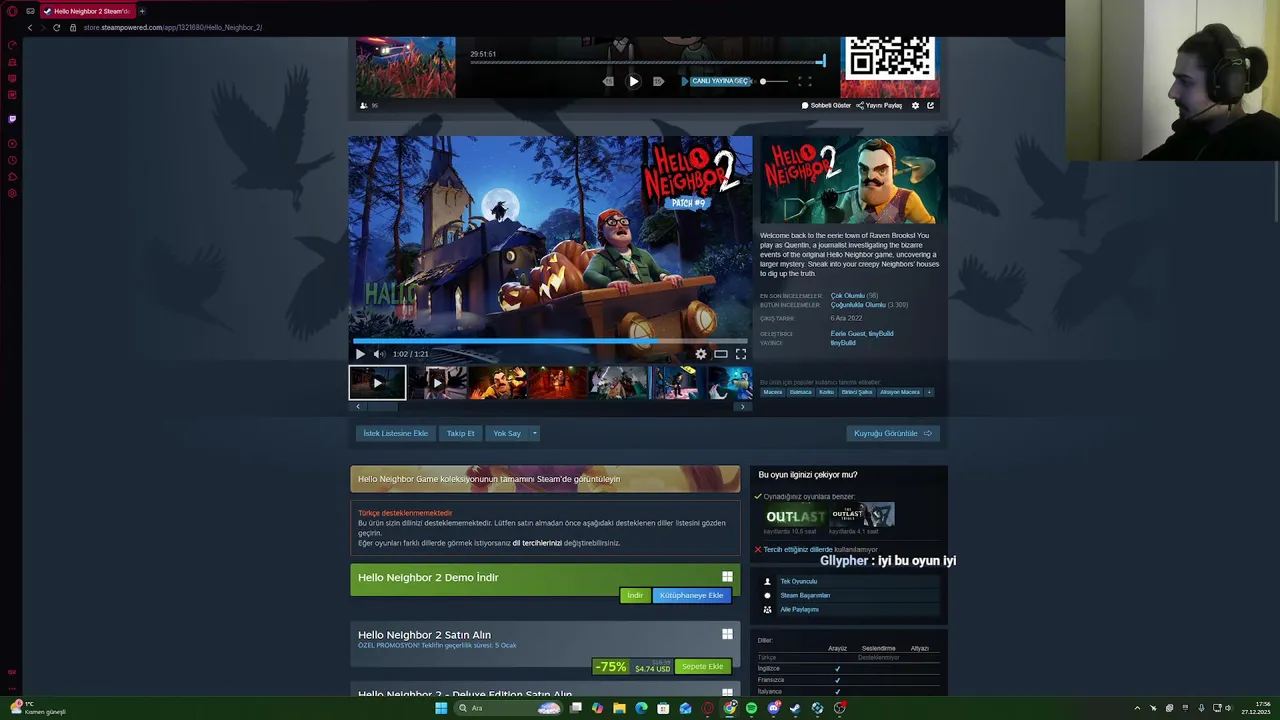The image size is (1280, 720).
Task: Select Macera tag
Action: (773, 392)
